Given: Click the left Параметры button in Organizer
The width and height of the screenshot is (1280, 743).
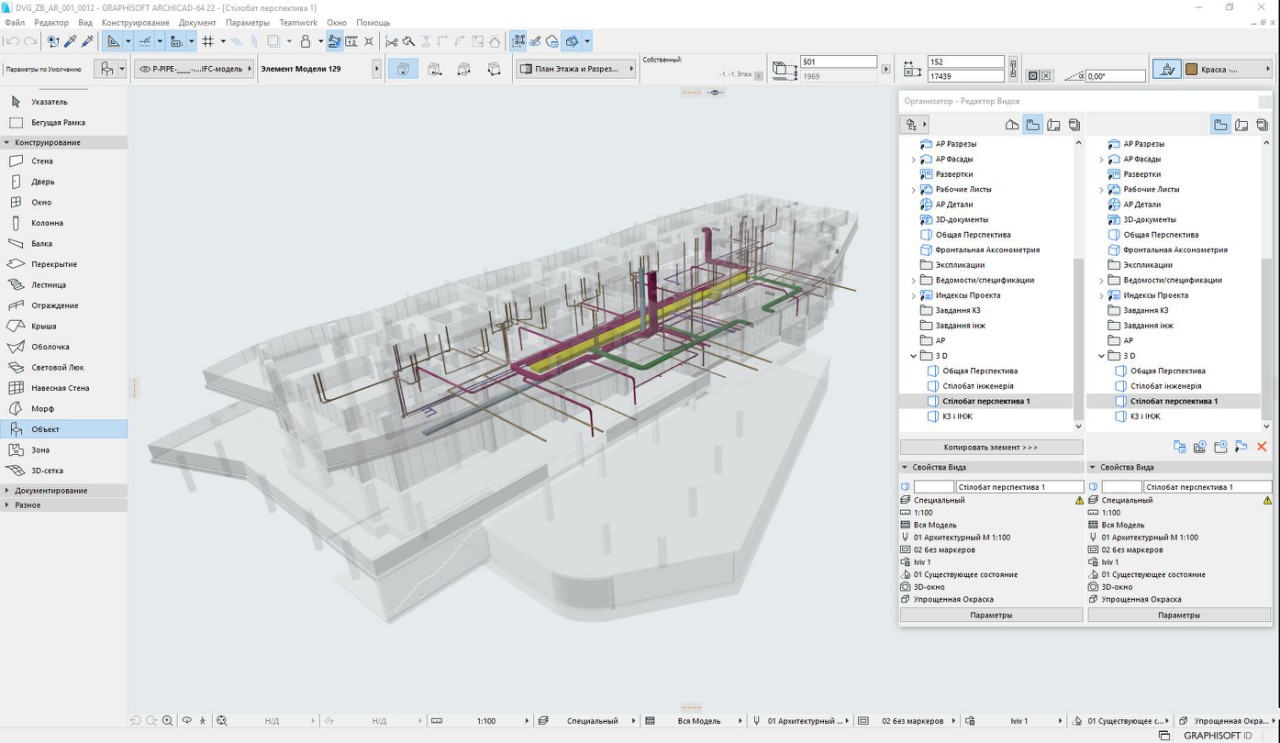Looking at the screenshot, I should pyautogui.click(x=990, y=615).
